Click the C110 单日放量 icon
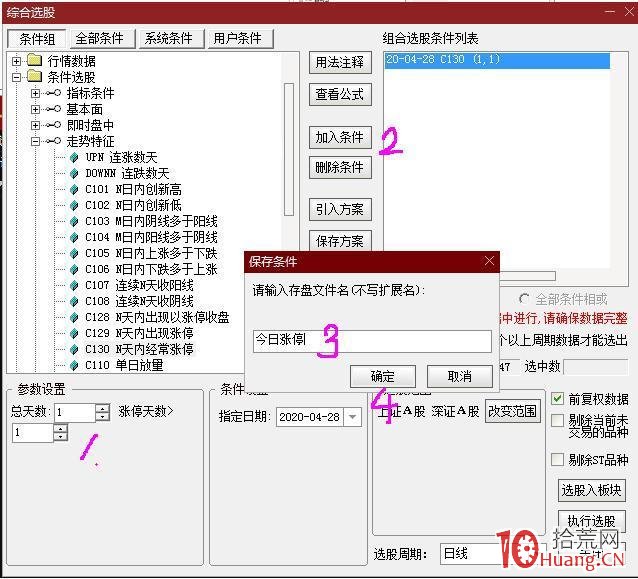Viewport: 638px width, 579px height. (74, 365)
